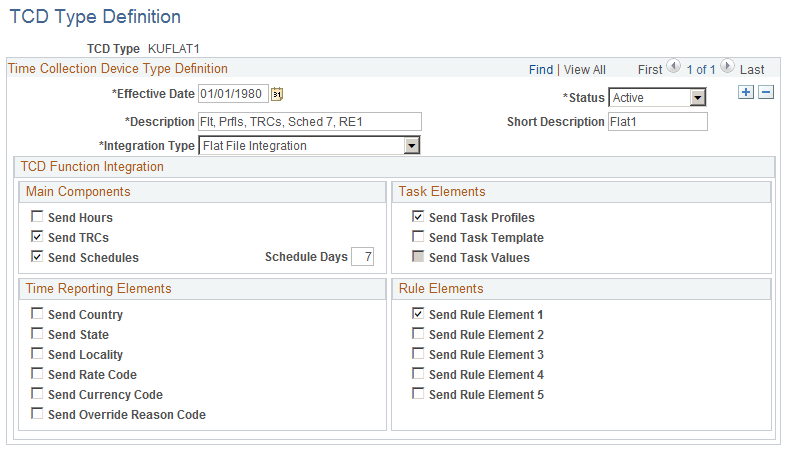
Task: Open the View All link
Action: (585, 70)
